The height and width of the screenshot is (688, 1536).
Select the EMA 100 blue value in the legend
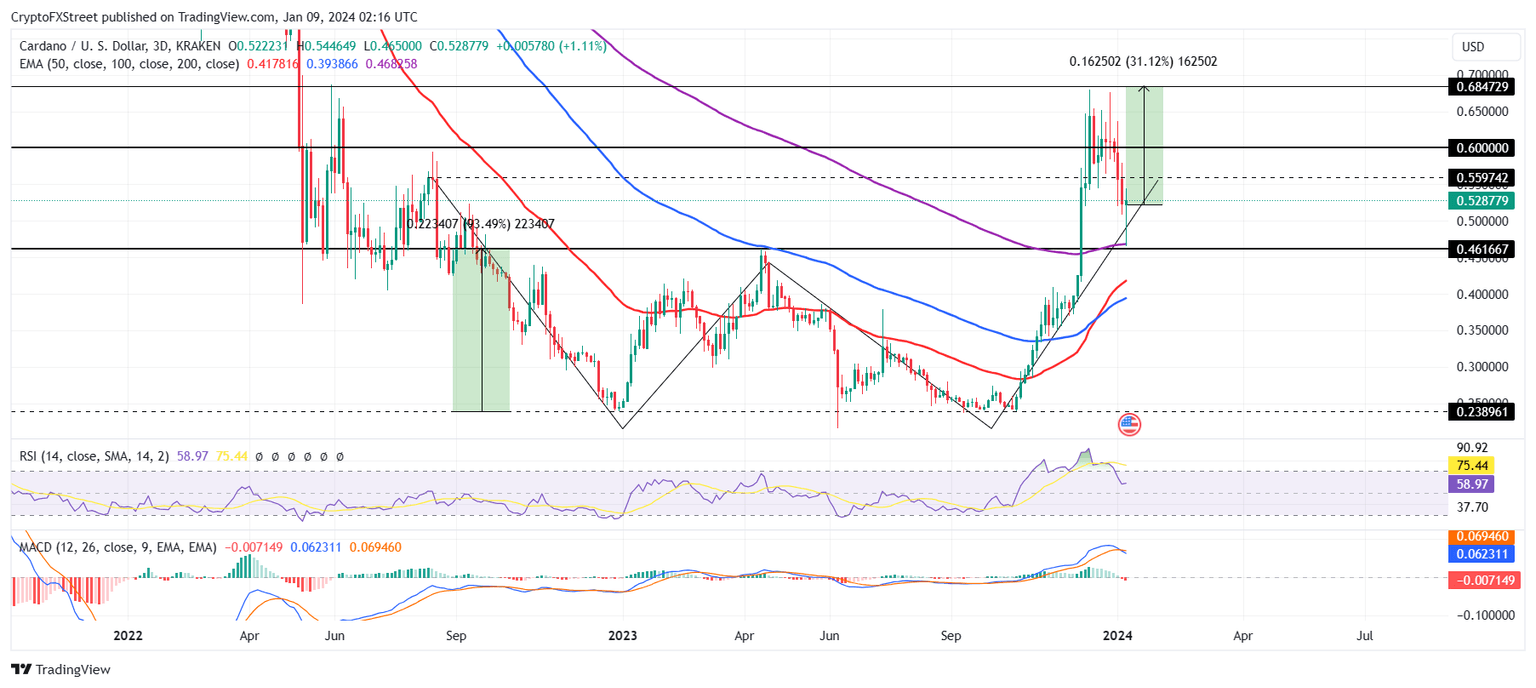pyautogui.click(x=331, y=63)
